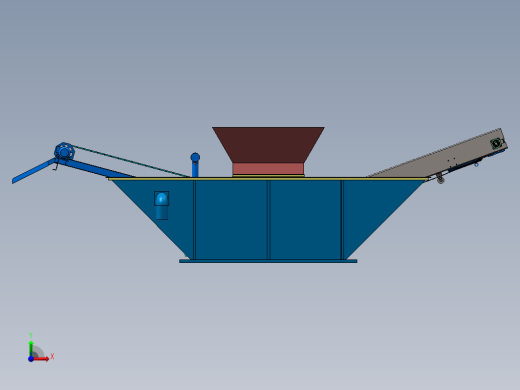520x390 pixels.
Task: Click the blue Z-axis ball at triad origin
Action: [31, 359]
